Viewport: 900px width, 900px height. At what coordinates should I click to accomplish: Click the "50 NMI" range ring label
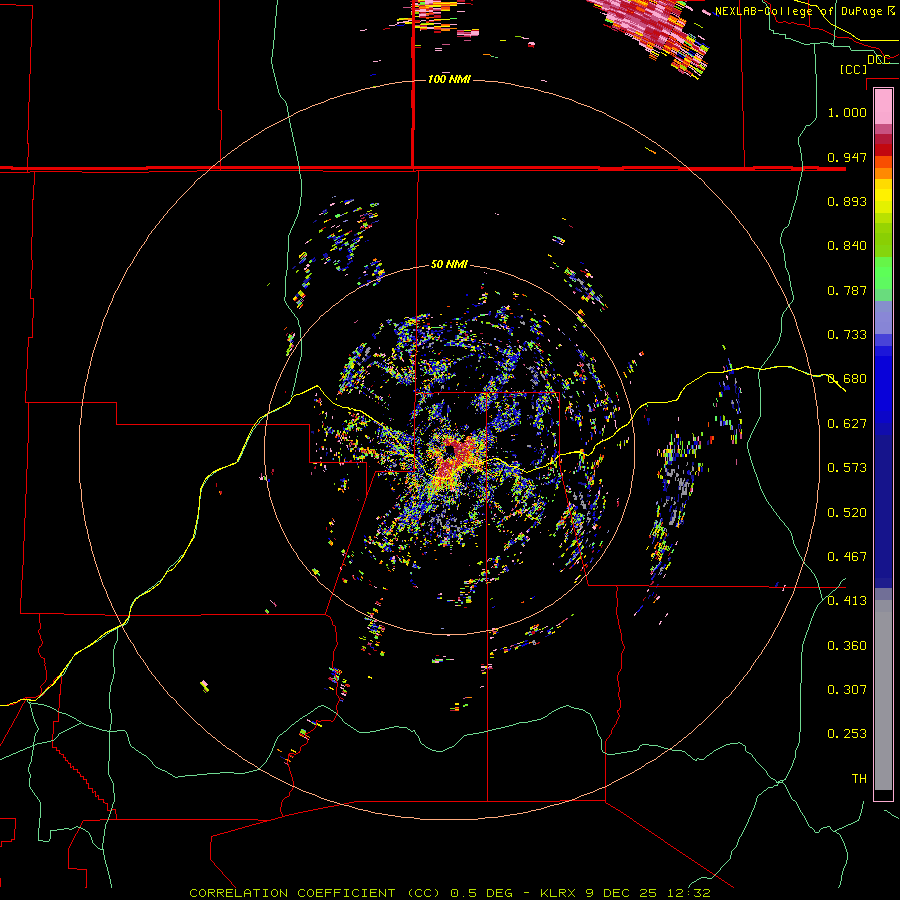click(449, 264)
